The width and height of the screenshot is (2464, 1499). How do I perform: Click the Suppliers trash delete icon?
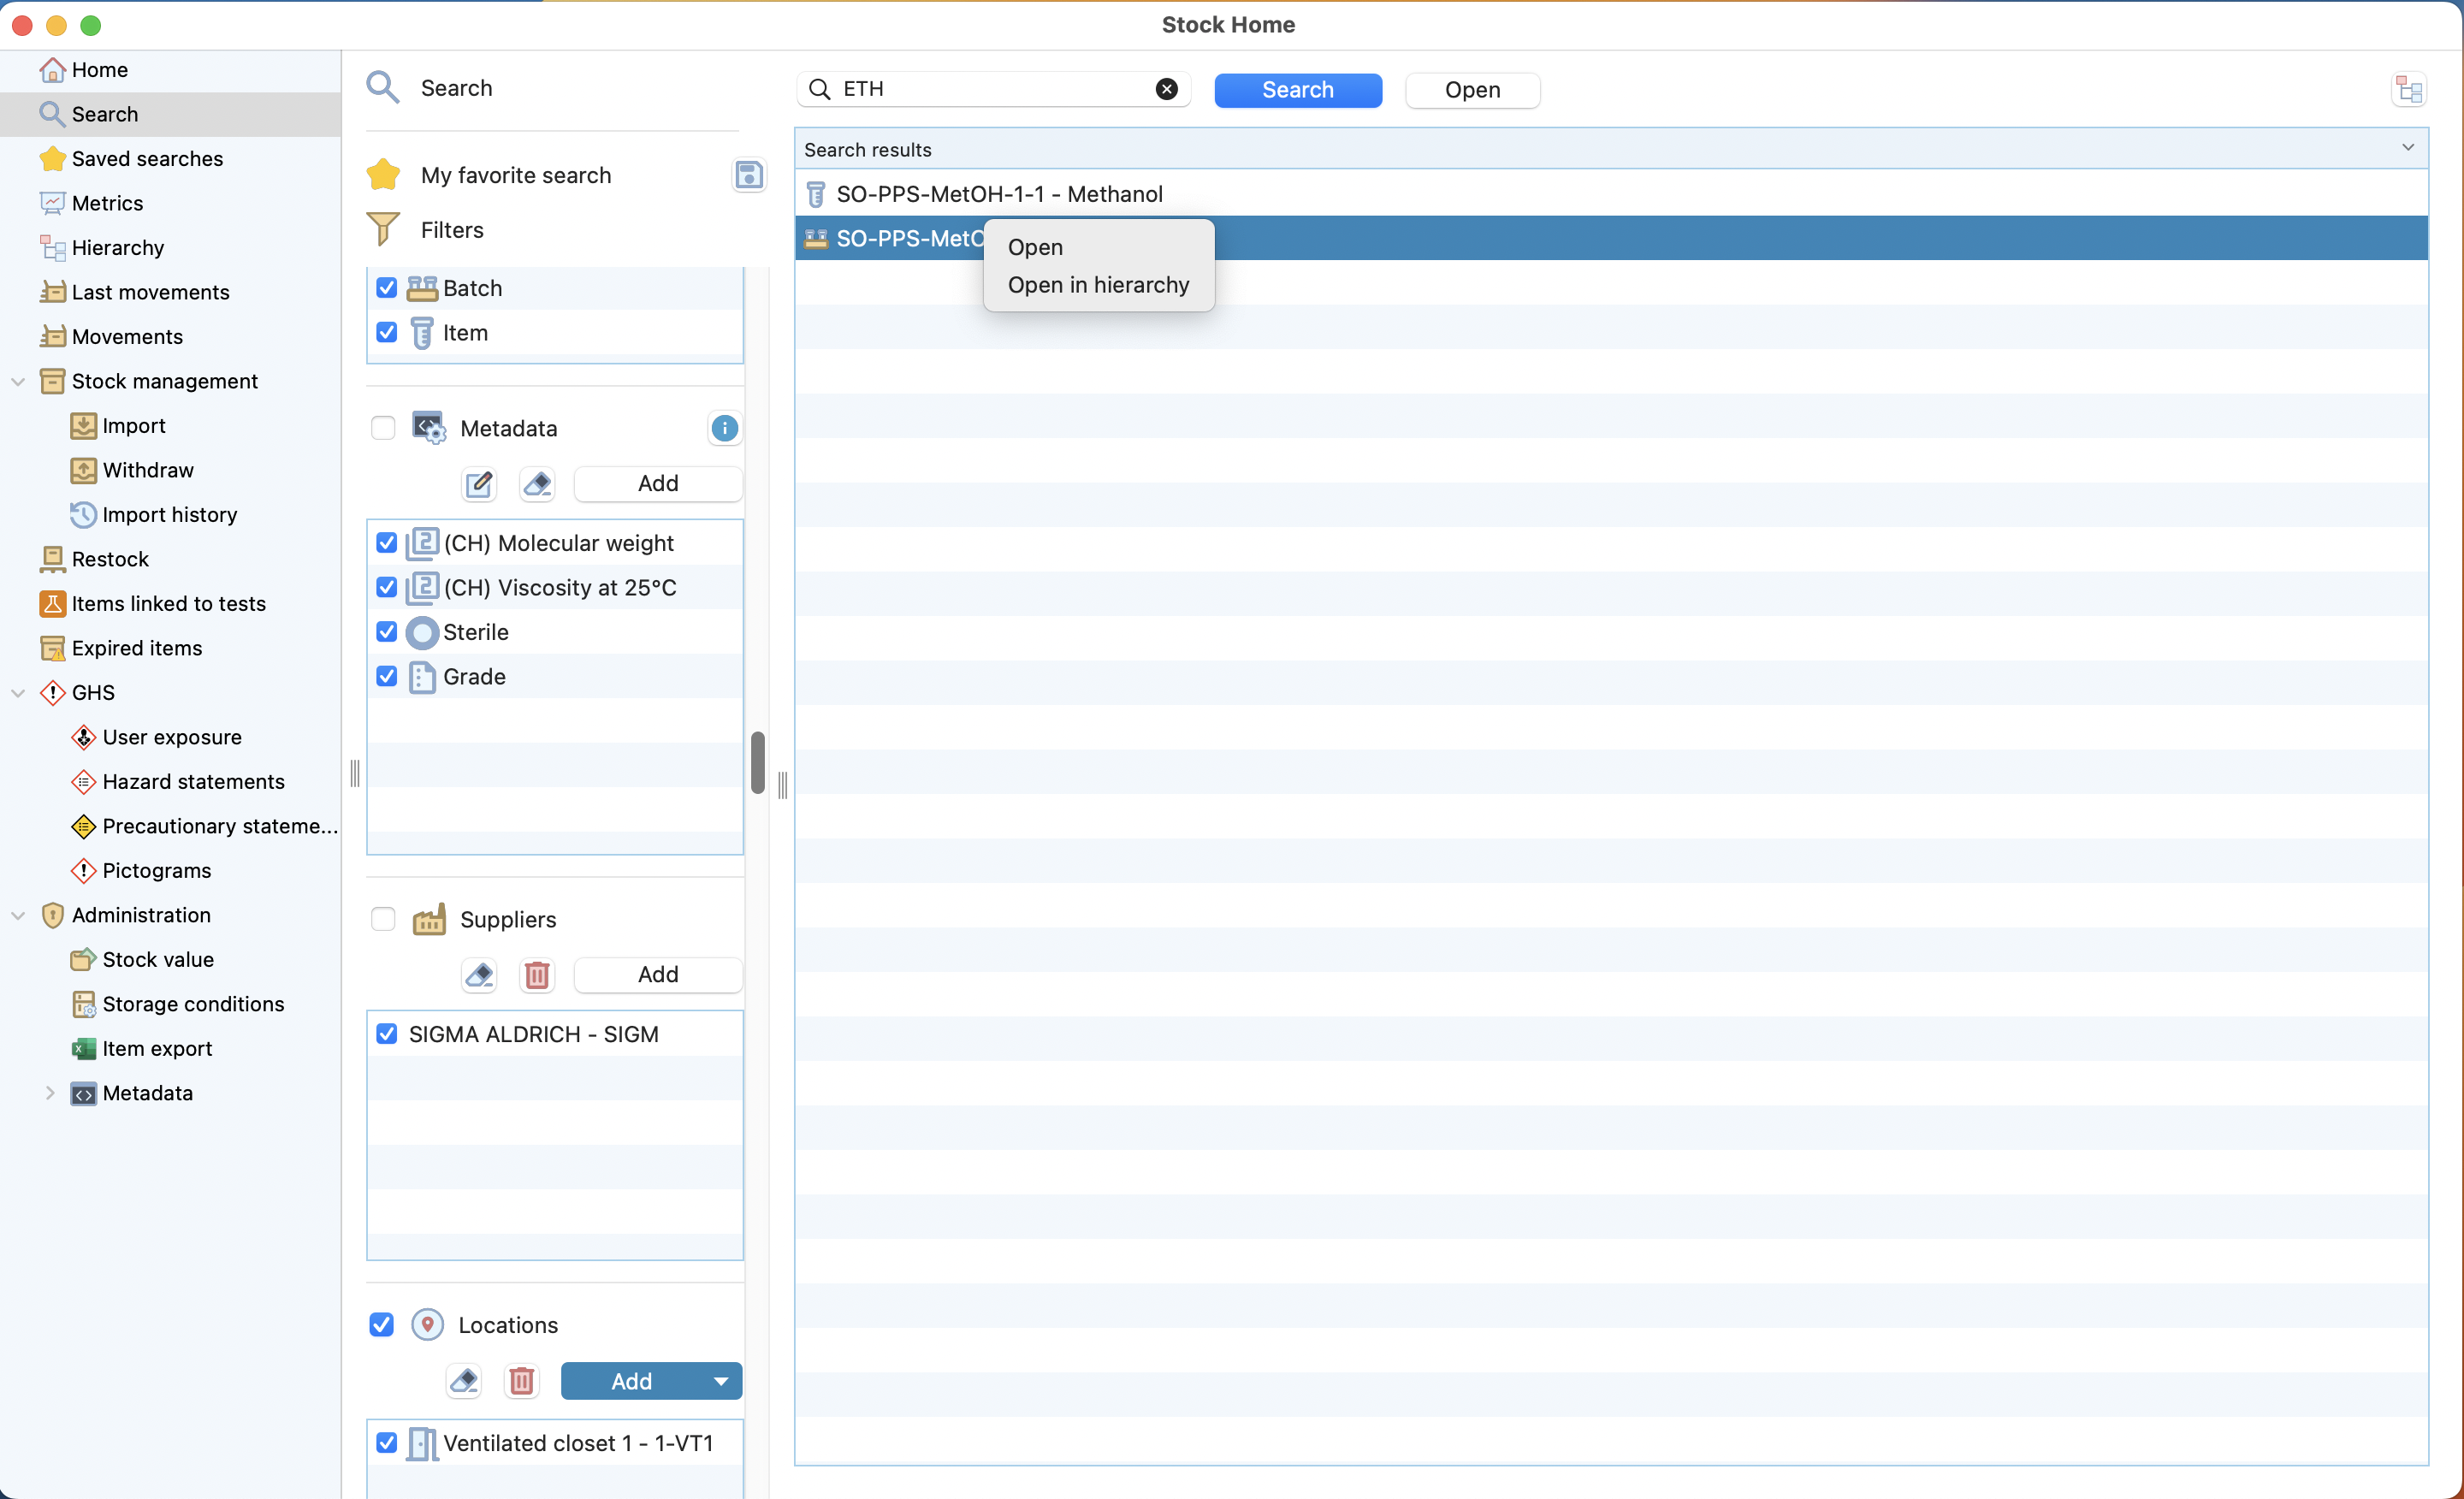click(x=537, y=974)
